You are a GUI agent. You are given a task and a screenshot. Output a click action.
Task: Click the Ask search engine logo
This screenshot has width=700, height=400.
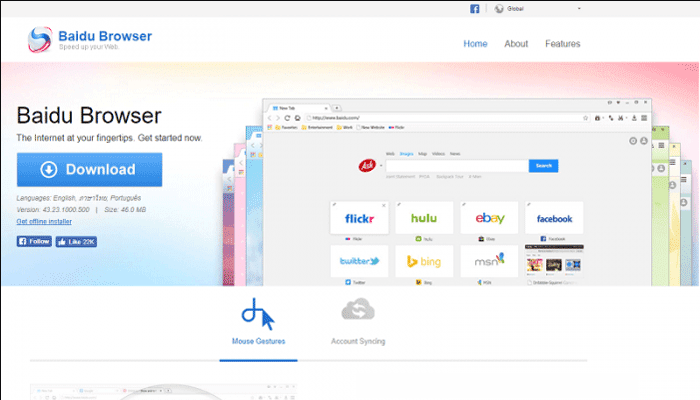pyautogui.click(x=367, y=166)
